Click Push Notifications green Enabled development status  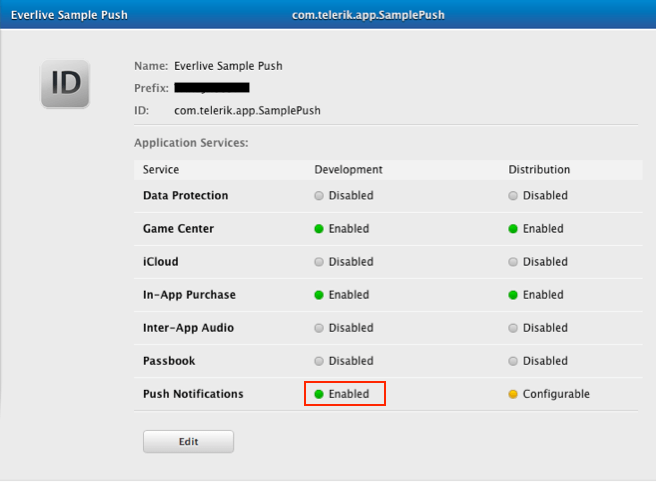point(344,394)
